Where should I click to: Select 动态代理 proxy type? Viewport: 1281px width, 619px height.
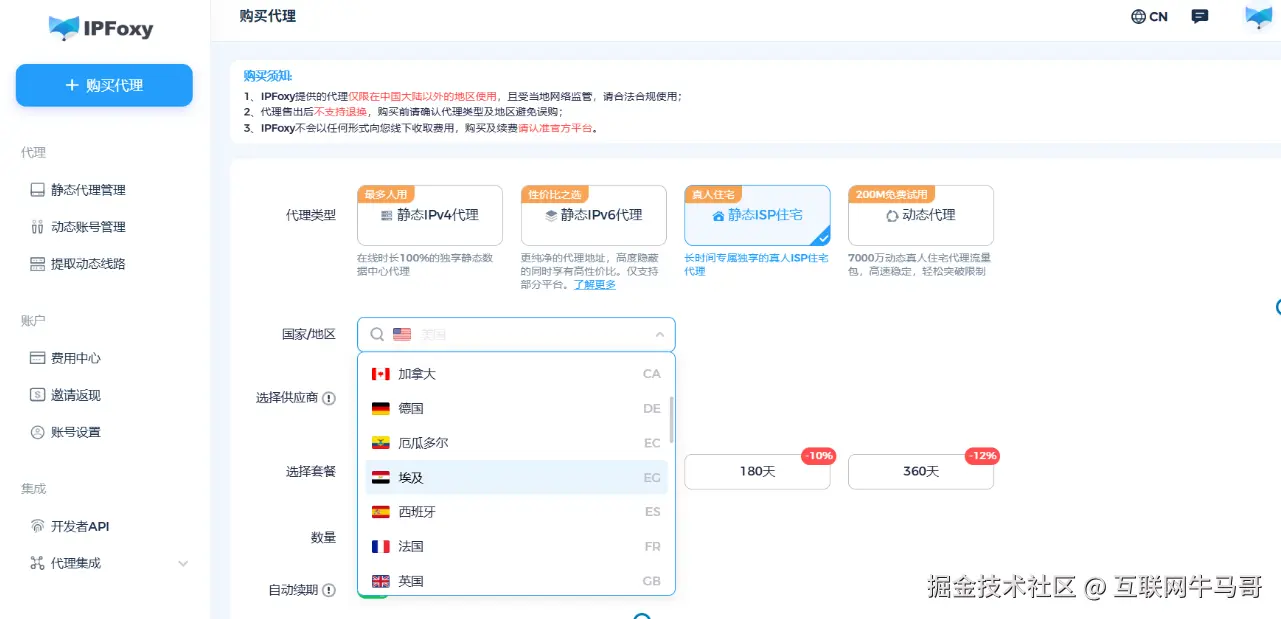coord(921,215)
